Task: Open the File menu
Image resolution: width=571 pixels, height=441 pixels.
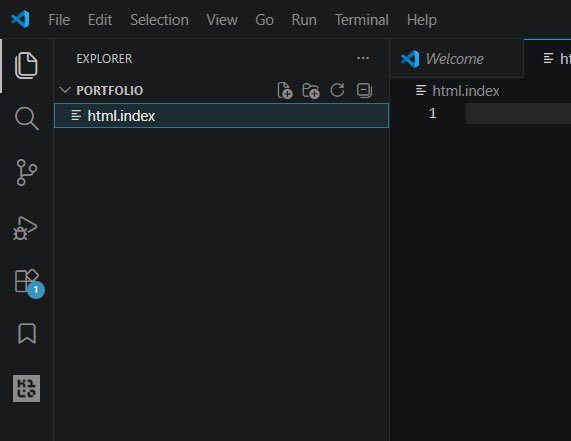Action: (59, 20)
